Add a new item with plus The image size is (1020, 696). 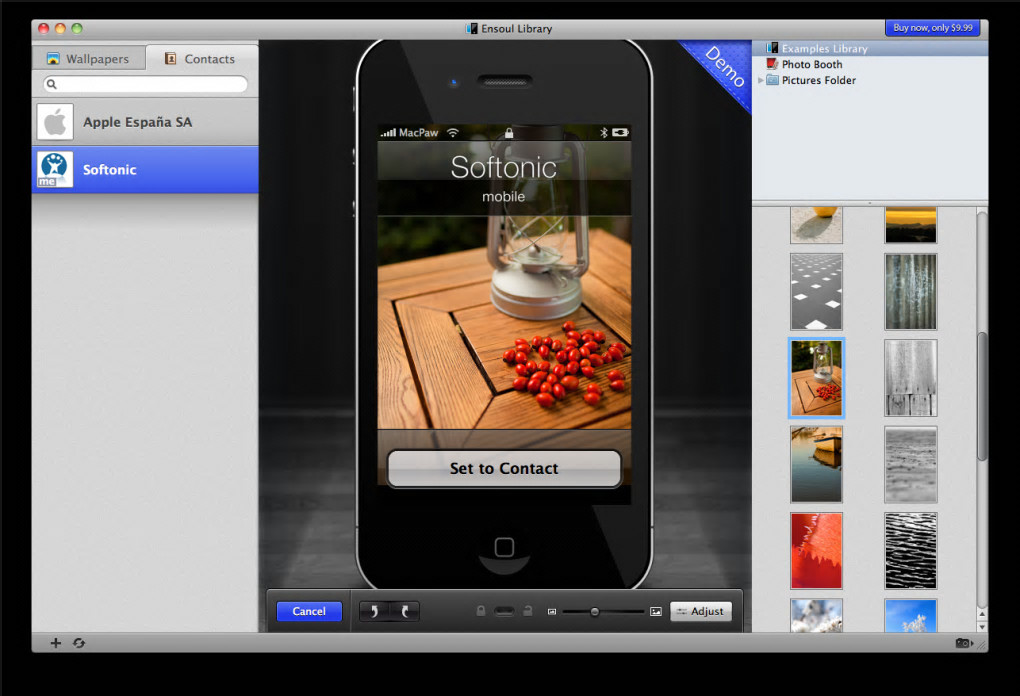pyautogui.click(x=56, y=643)
